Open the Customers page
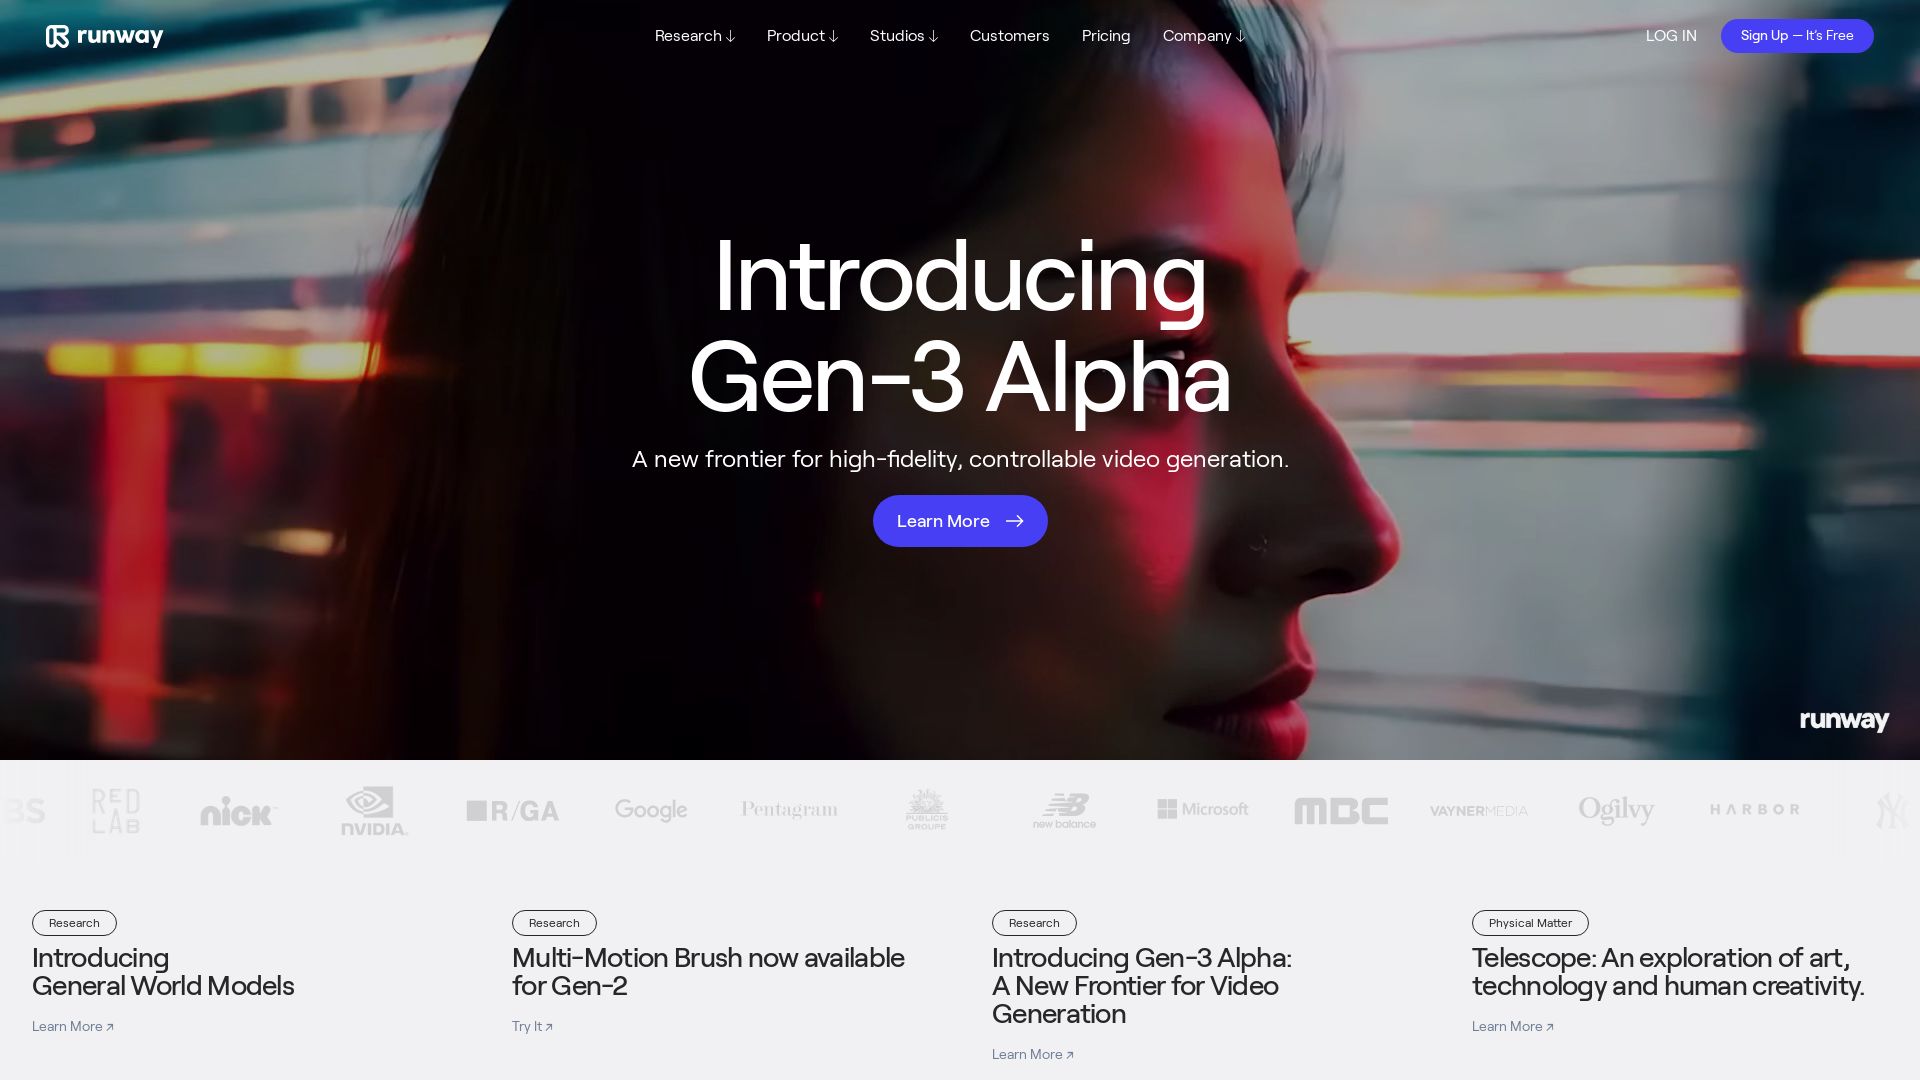Screen dimensions: 1920x1080 pos(1009,36)
